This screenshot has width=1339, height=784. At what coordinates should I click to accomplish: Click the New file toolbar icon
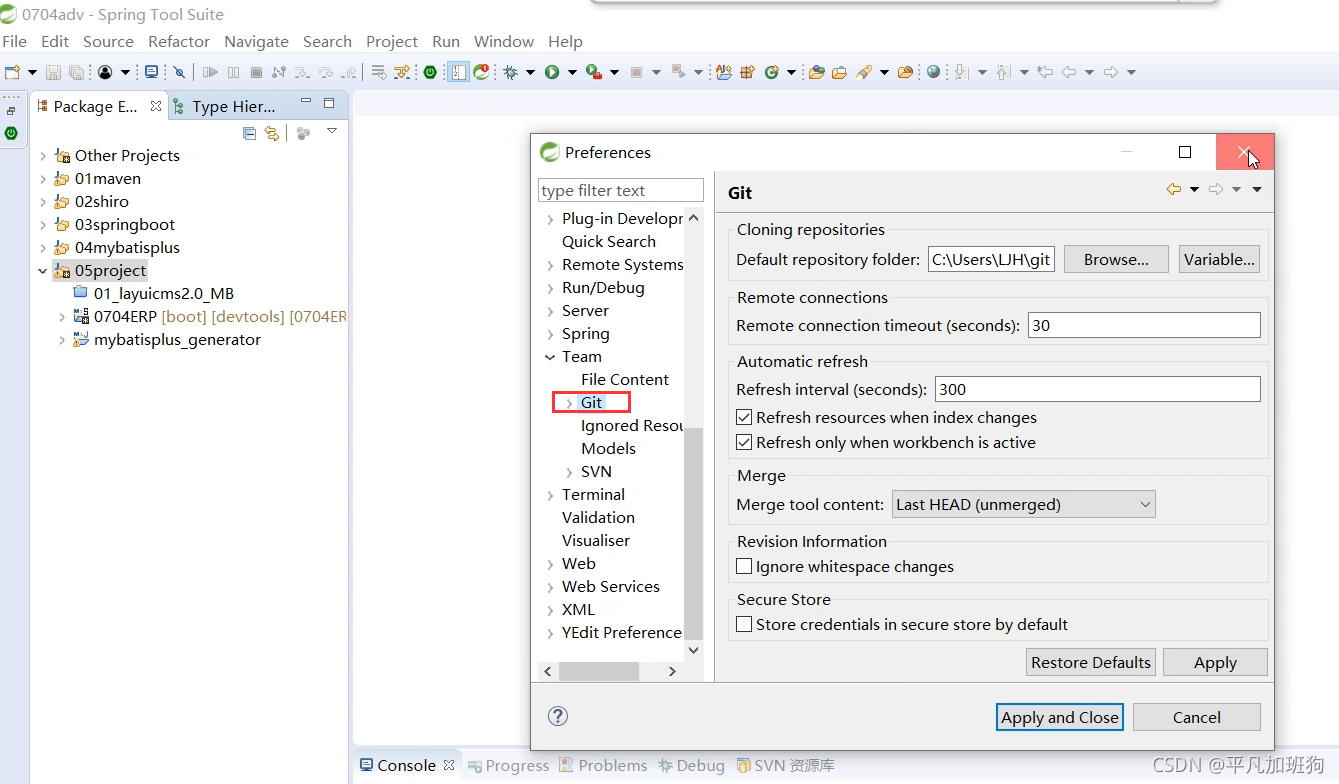[12, 72]
